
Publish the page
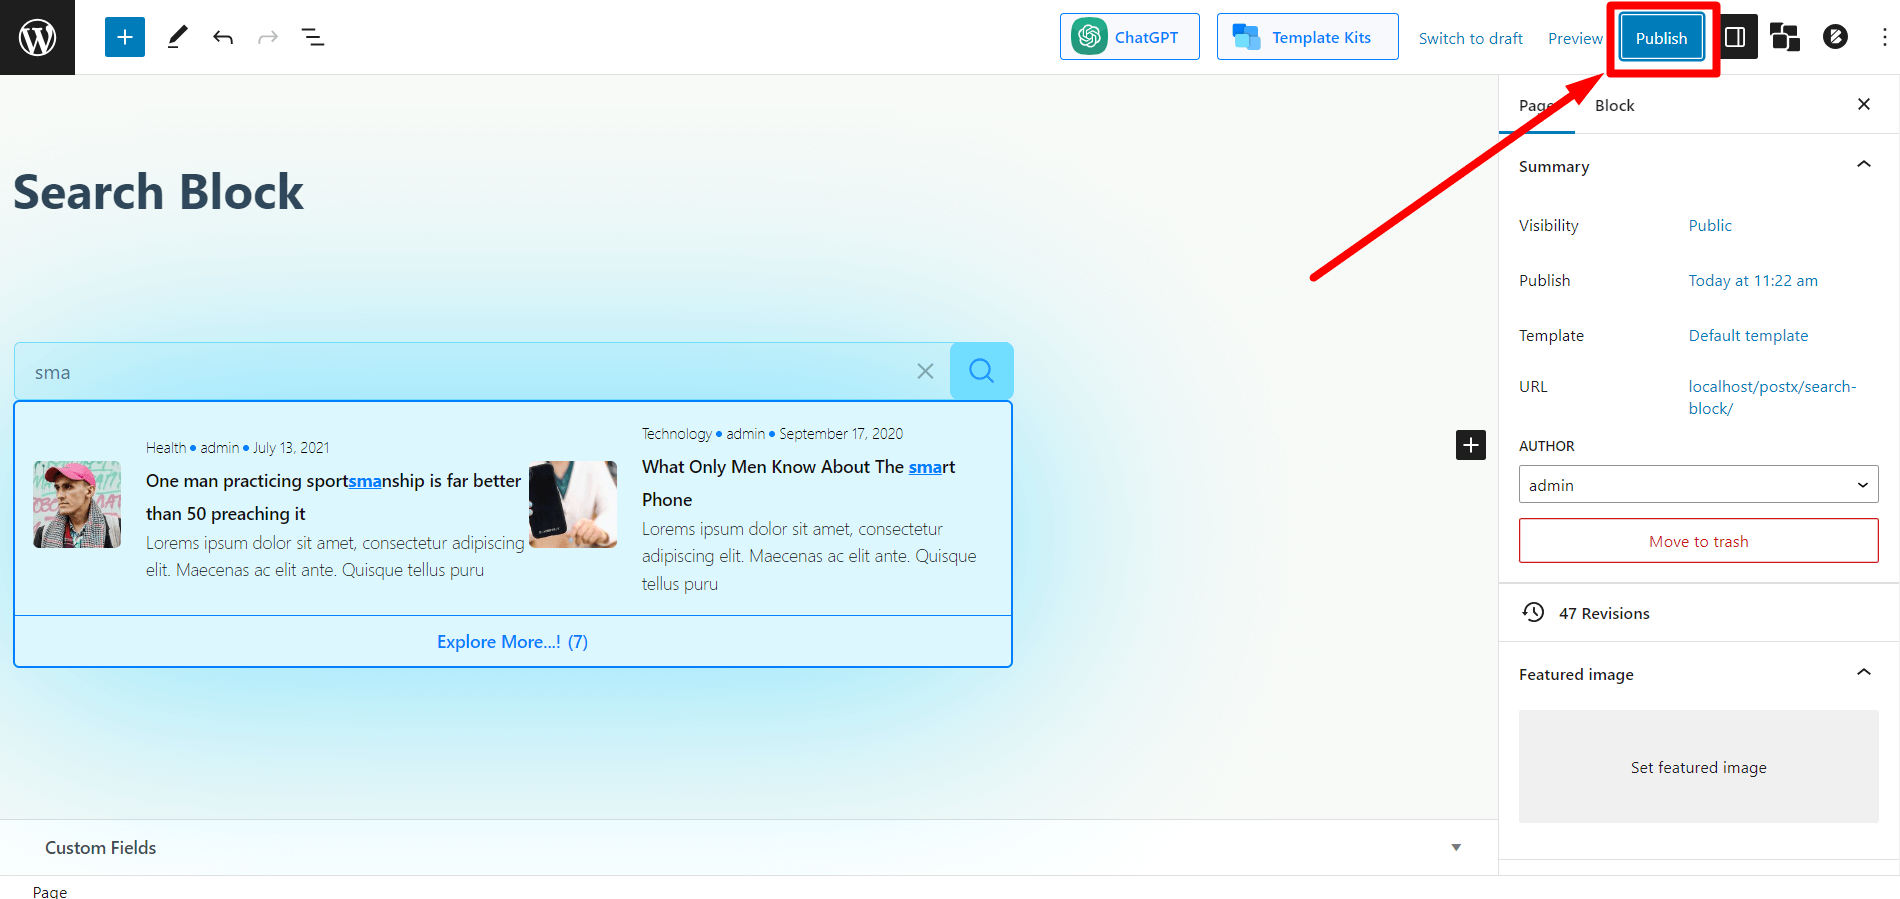pyautogui.click(x=1661, y=38)
